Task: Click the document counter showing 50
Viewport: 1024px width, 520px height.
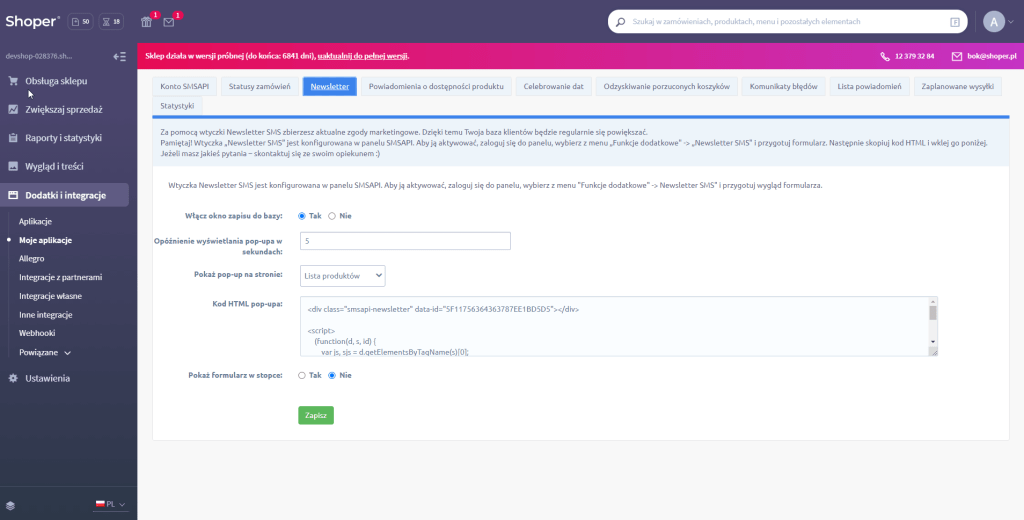Action: (x=80, y=22)
